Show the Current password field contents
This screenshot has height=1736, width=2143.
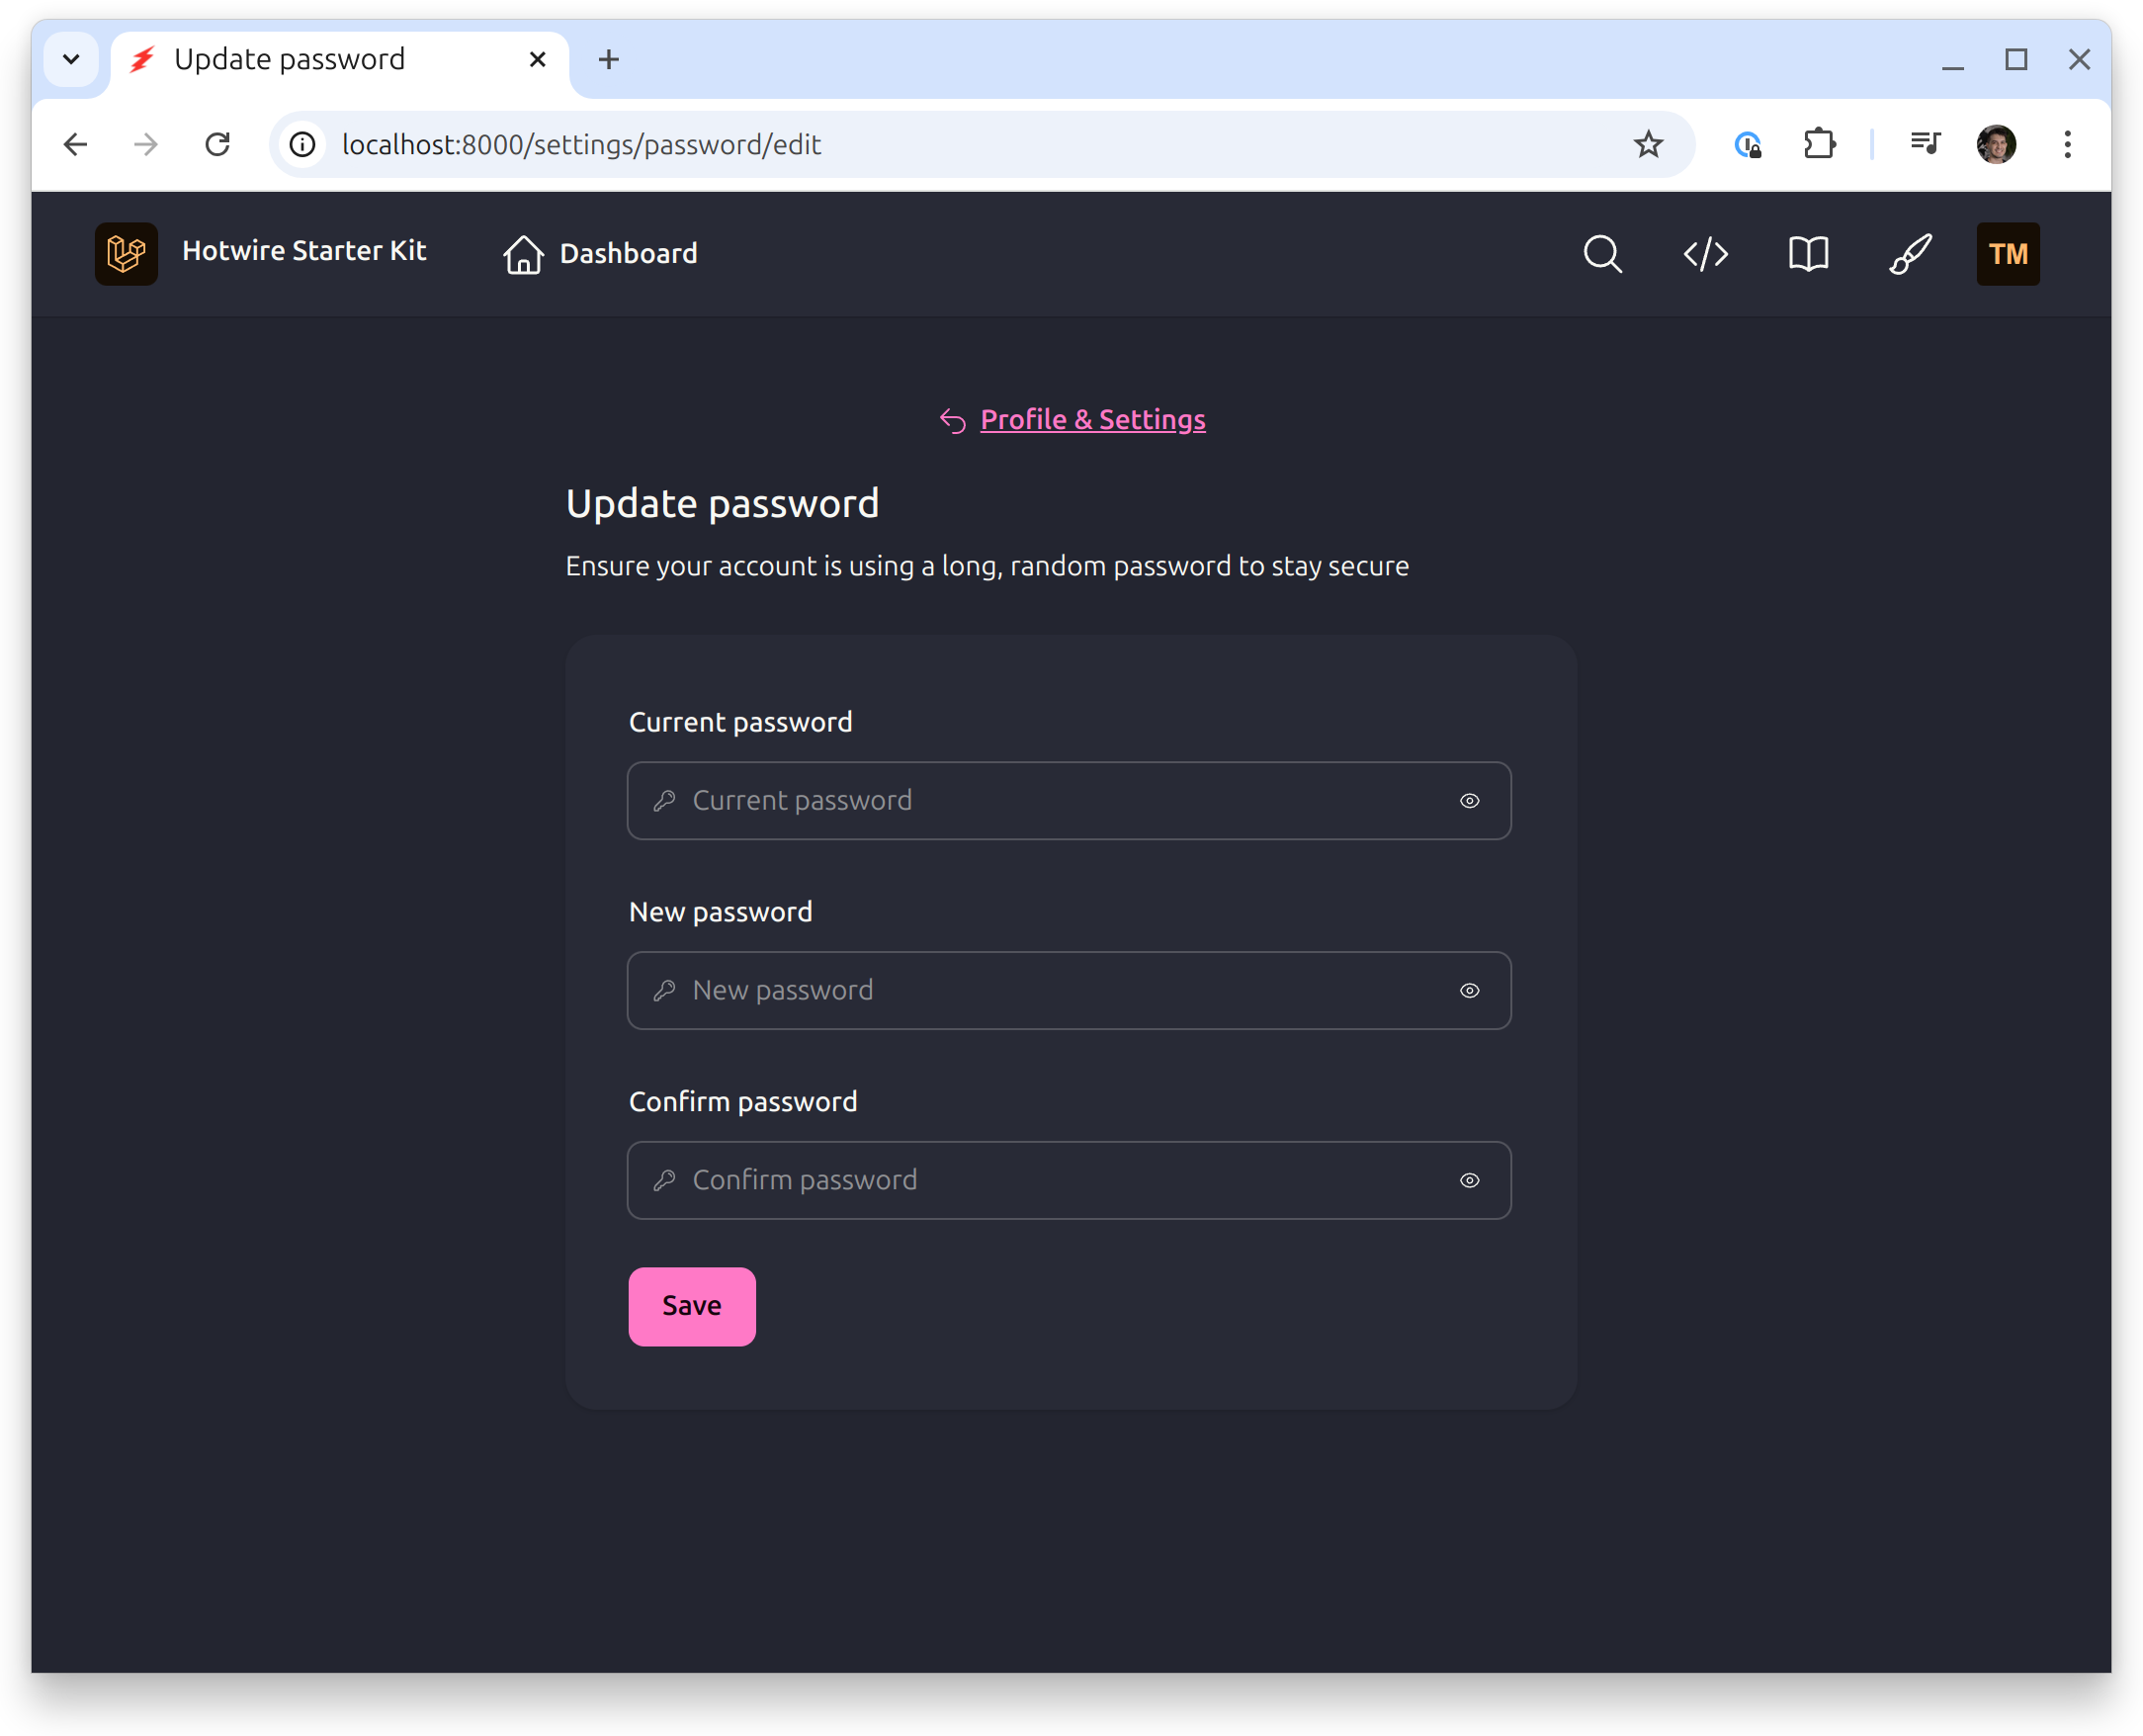(1470, 800)
